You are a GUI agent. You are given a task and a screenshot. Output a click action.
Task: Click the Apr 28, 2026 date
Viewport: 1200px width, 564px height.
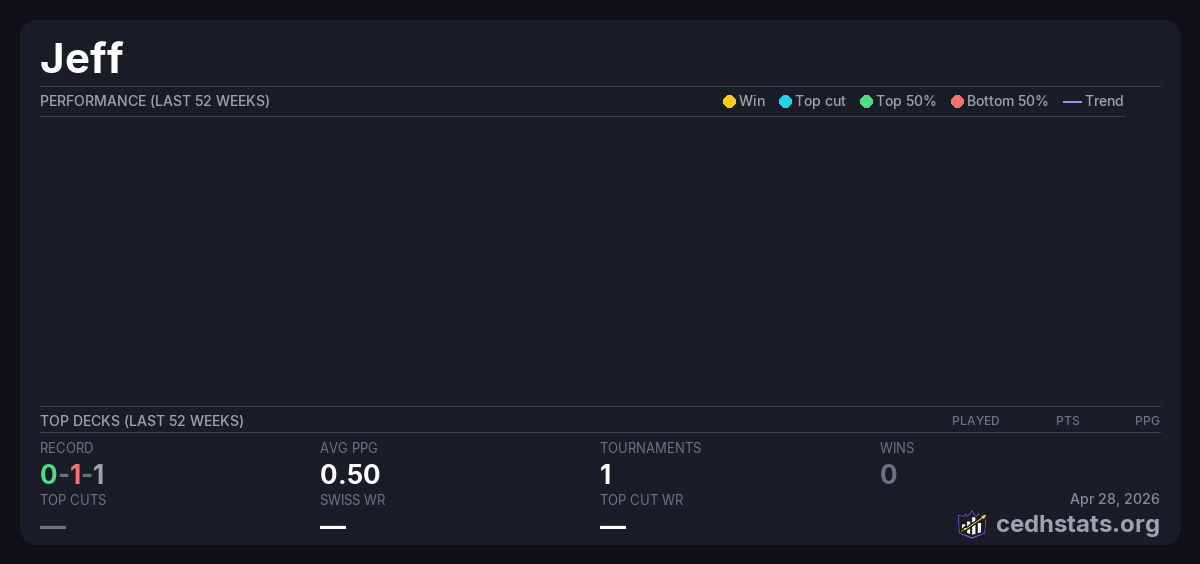1114,498
